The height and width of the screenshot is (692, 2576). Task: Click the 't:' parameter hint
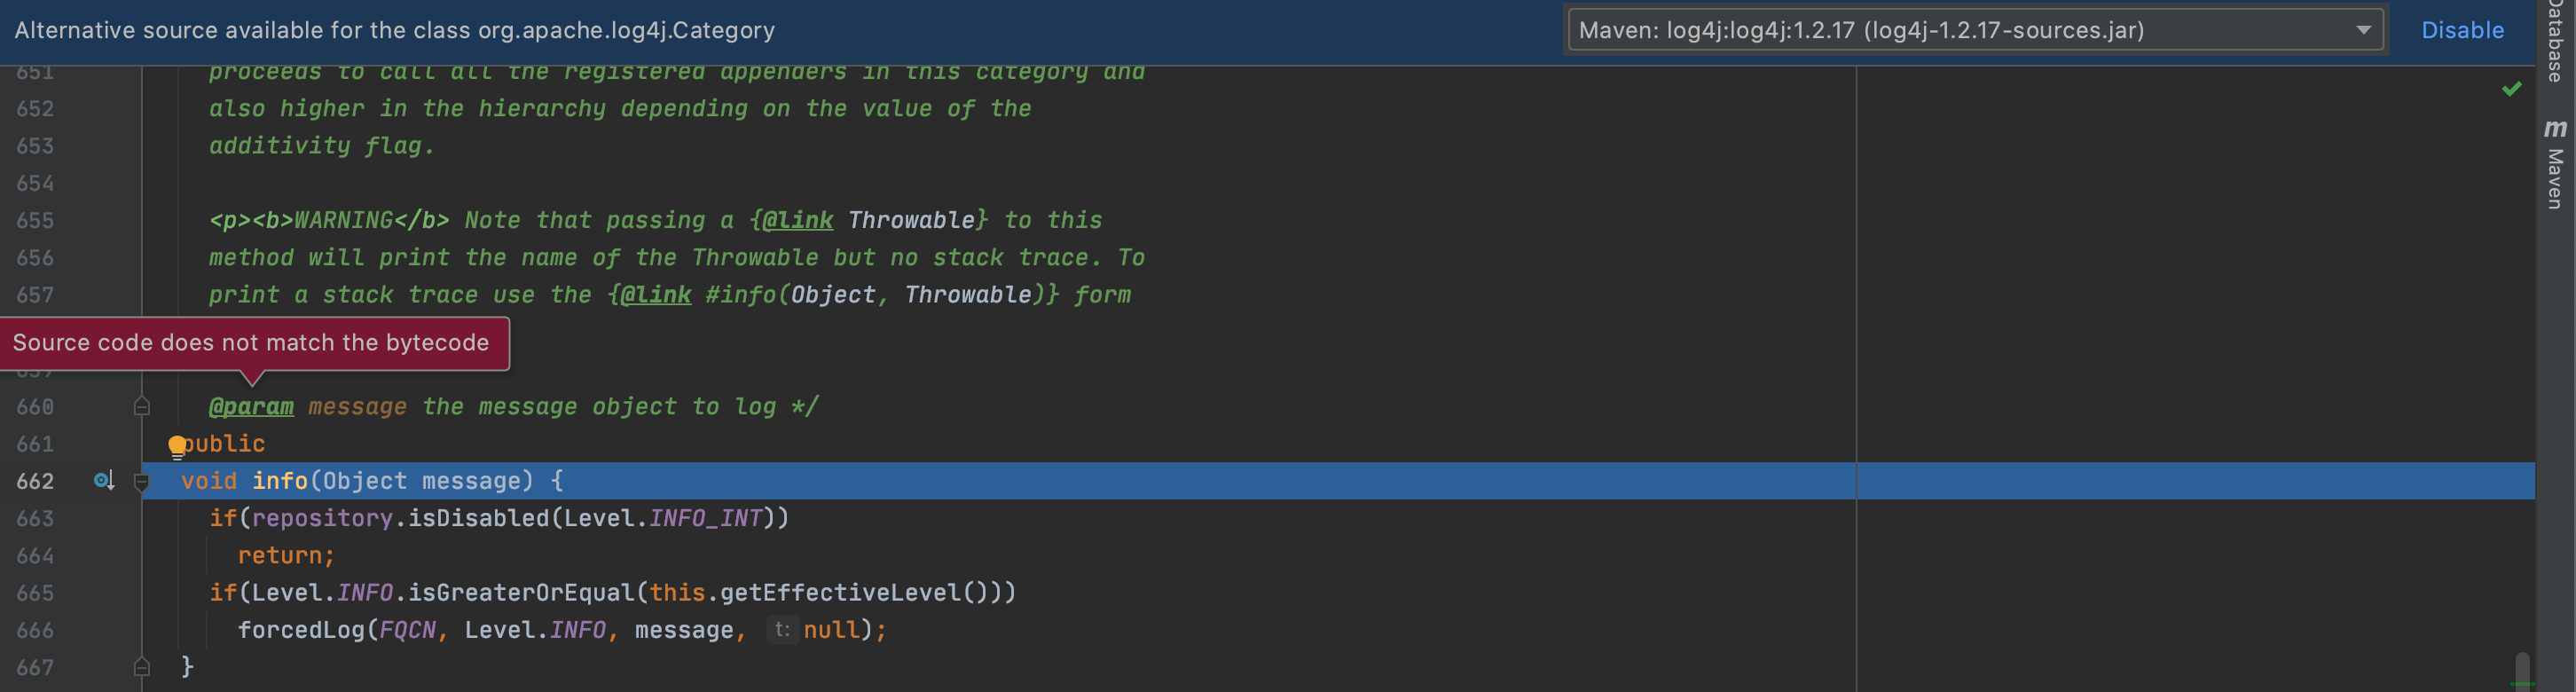tap(782, 630)
